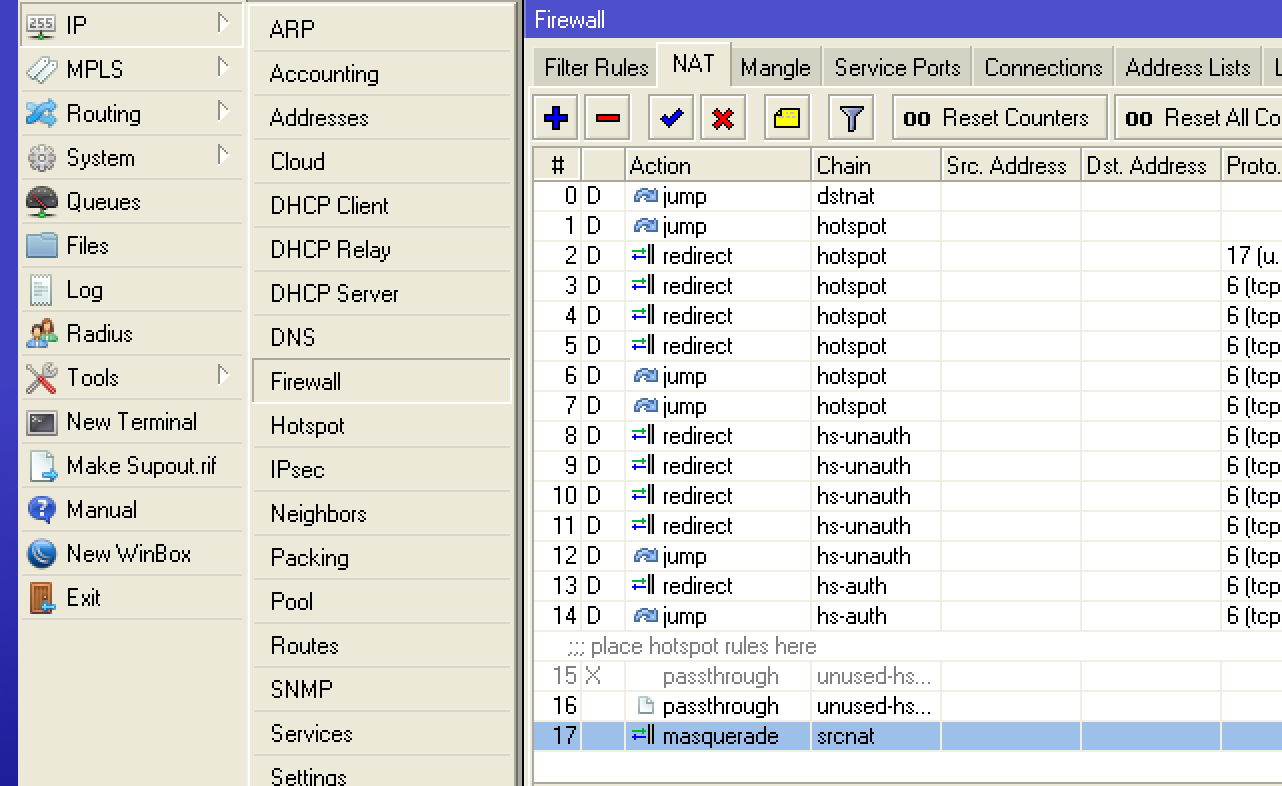Expand the Tools submenu arrow
This screenshot has width=1282, height=786.
(223, 375)
